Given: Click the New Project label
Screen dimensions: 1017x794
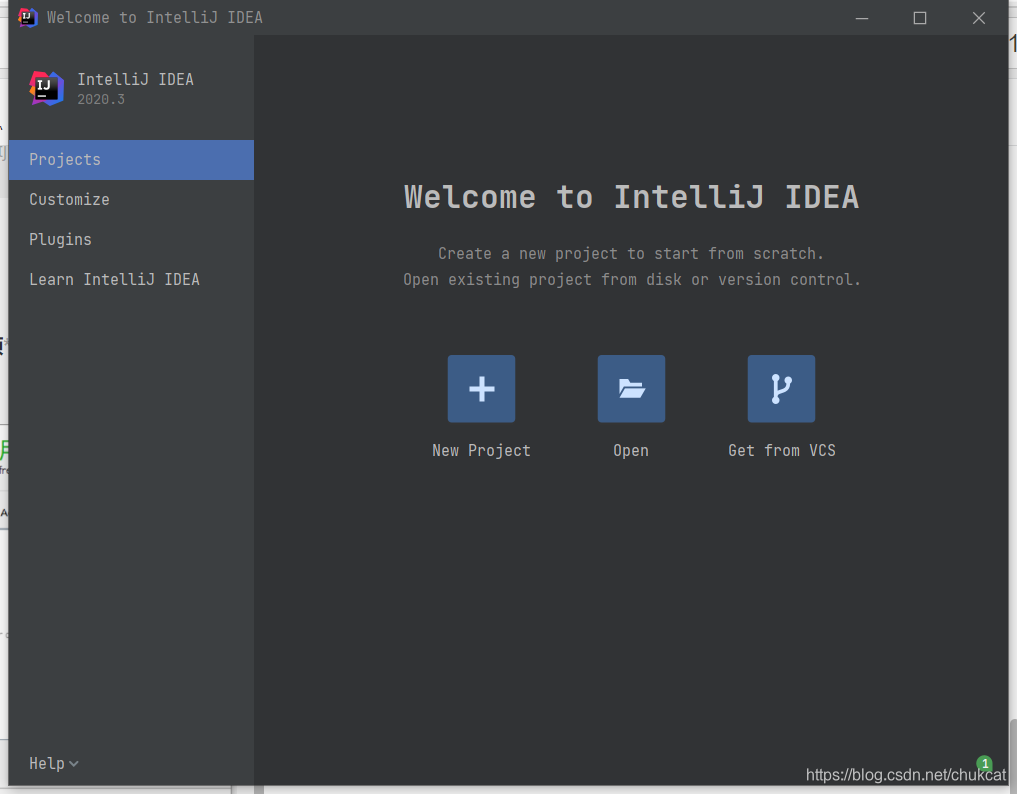Looking at the screenshot, I should (481, 451).
